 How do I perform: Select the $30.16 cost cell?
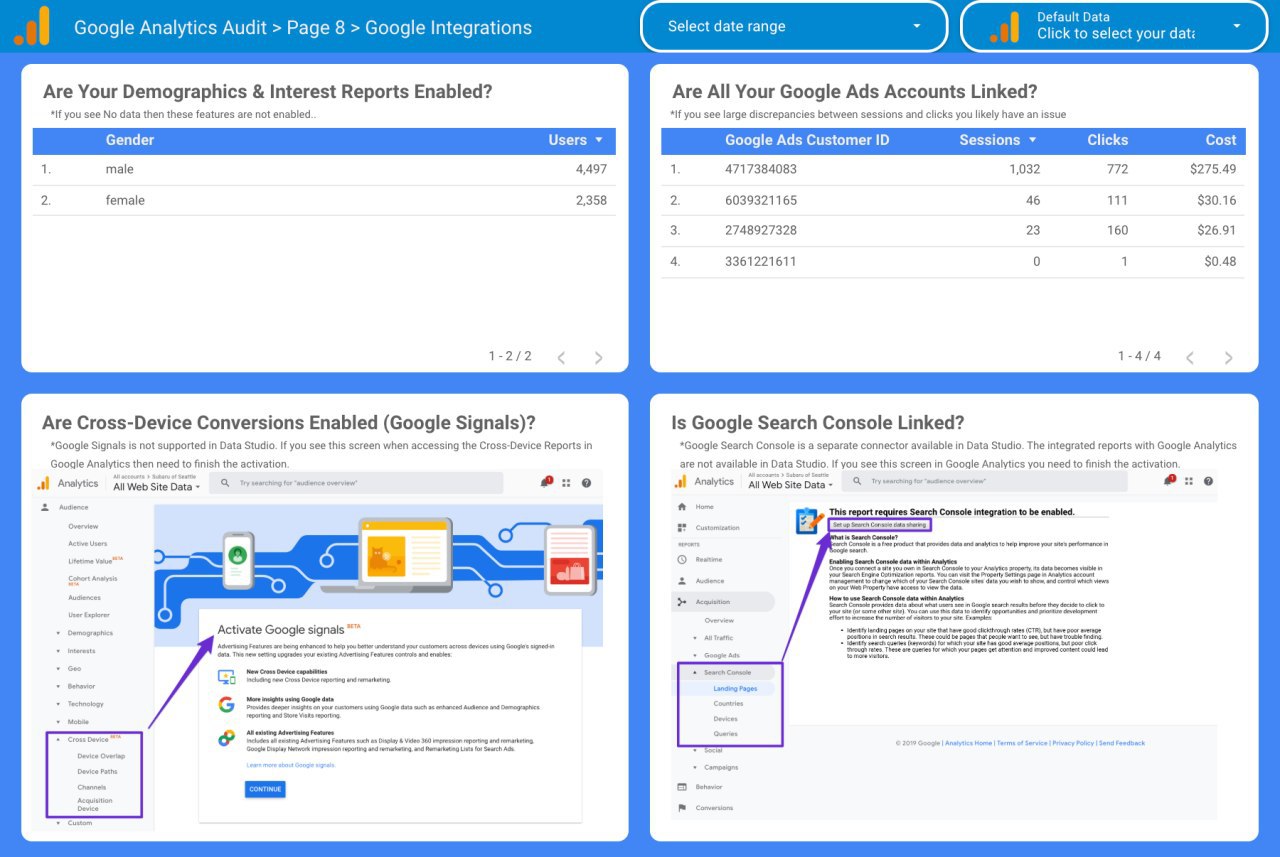click(1216, 200)
